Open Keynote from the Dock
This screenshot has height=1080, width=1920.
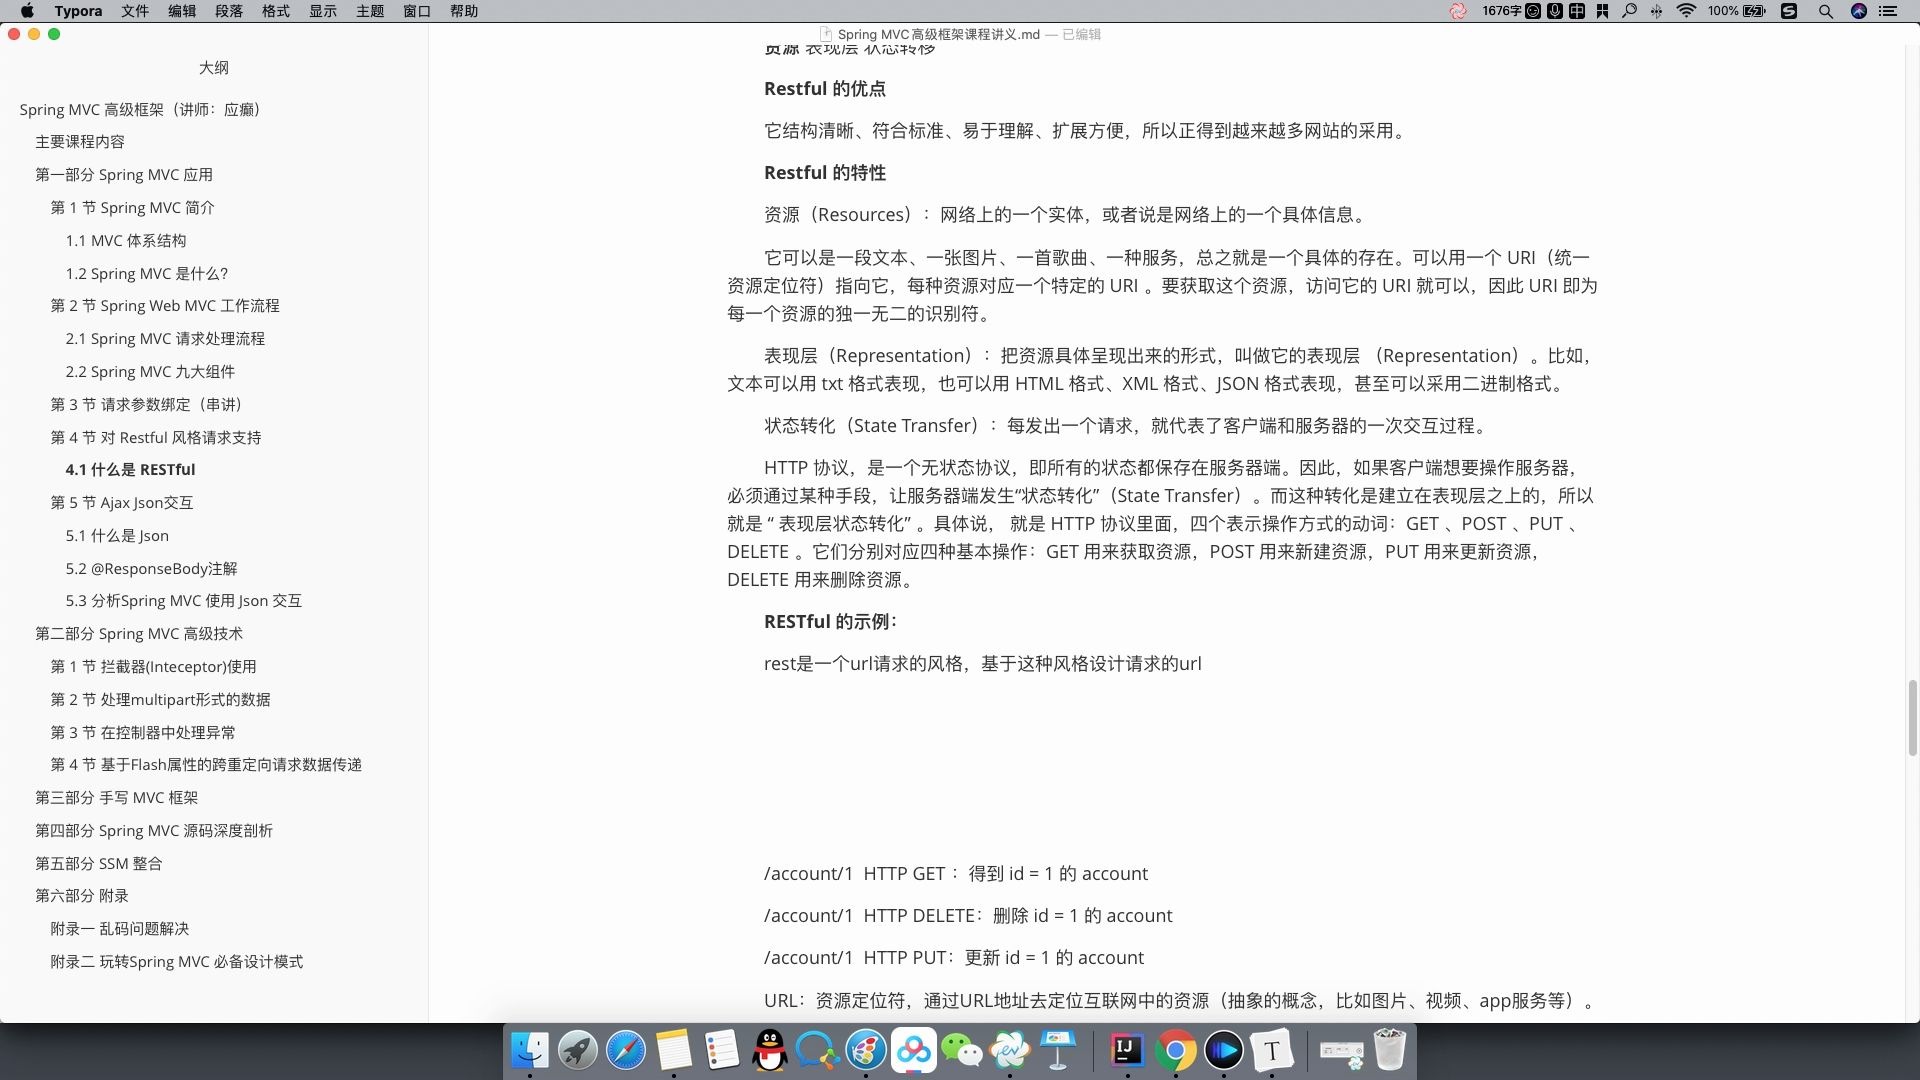(x=1058, y=1051)
